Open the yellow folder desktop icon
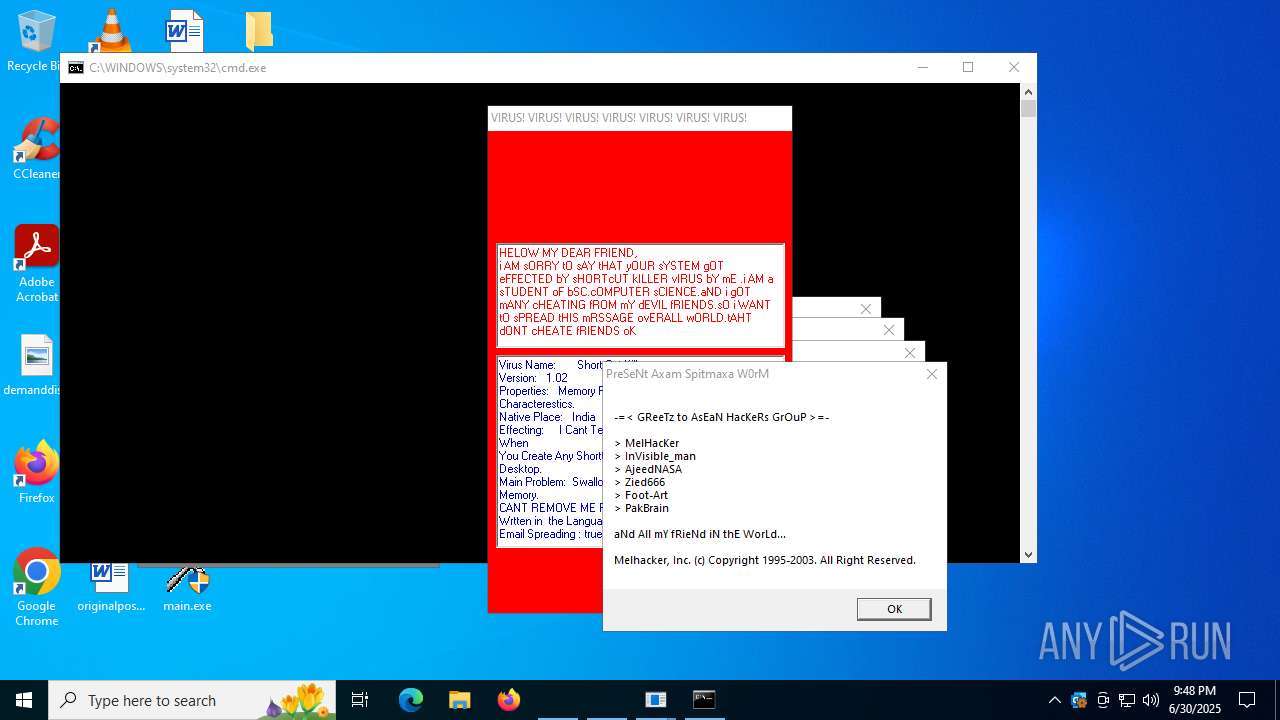 259,31
